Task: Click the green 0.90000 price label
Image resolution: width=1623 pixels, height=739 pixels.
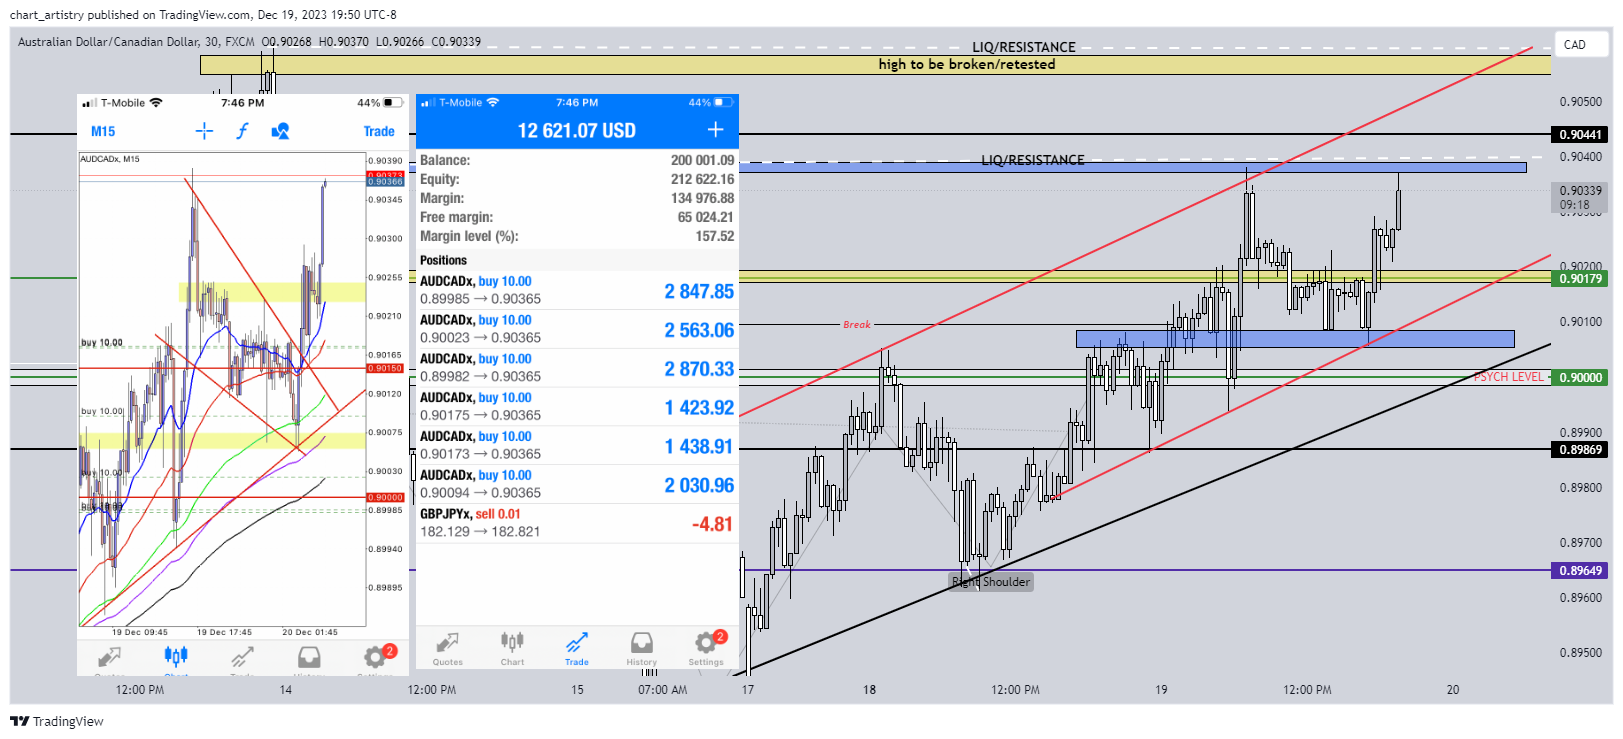Action: click(x=1580, y=378)
